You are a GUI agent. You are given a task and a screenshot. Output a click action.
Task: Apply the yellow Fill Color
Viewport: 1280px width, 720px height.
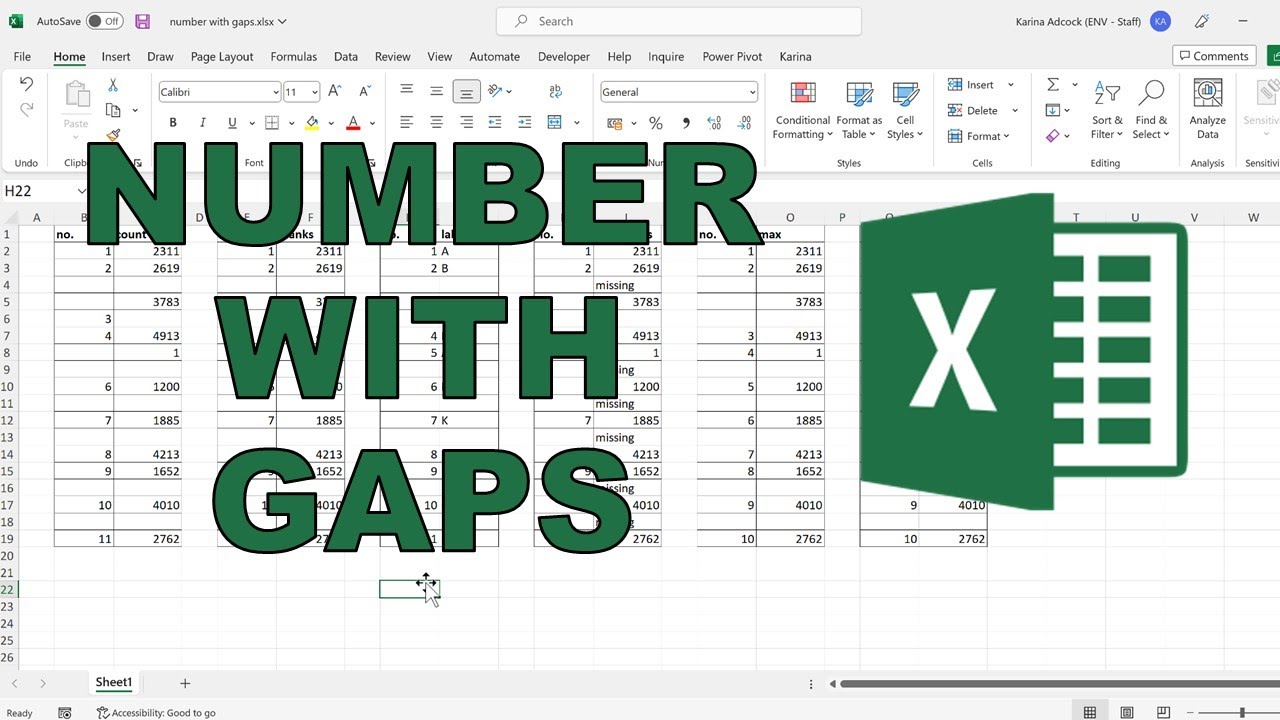(312, 123)
